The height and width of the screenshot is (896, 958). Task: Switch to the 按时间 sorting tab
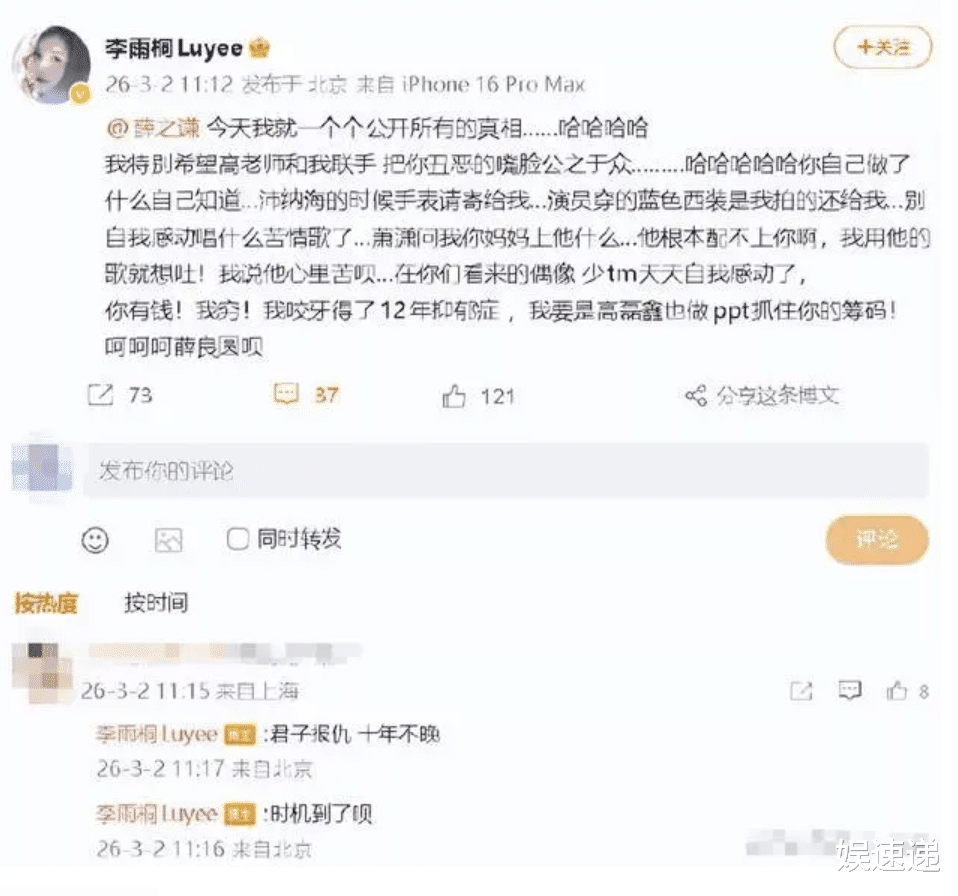(156, 603)
